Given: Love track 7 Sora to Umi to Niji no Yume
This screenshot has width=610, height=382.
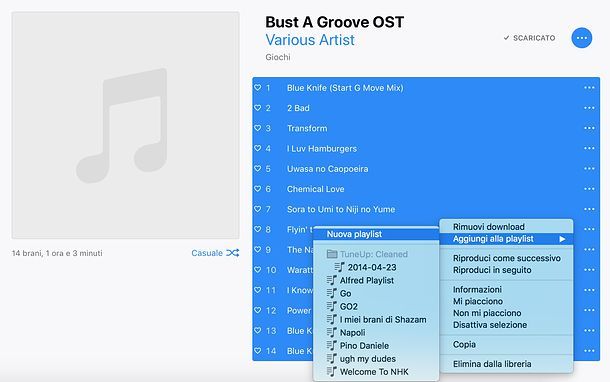Looking at the screenshot, I should pyautogui.click(x=258, y=209).
